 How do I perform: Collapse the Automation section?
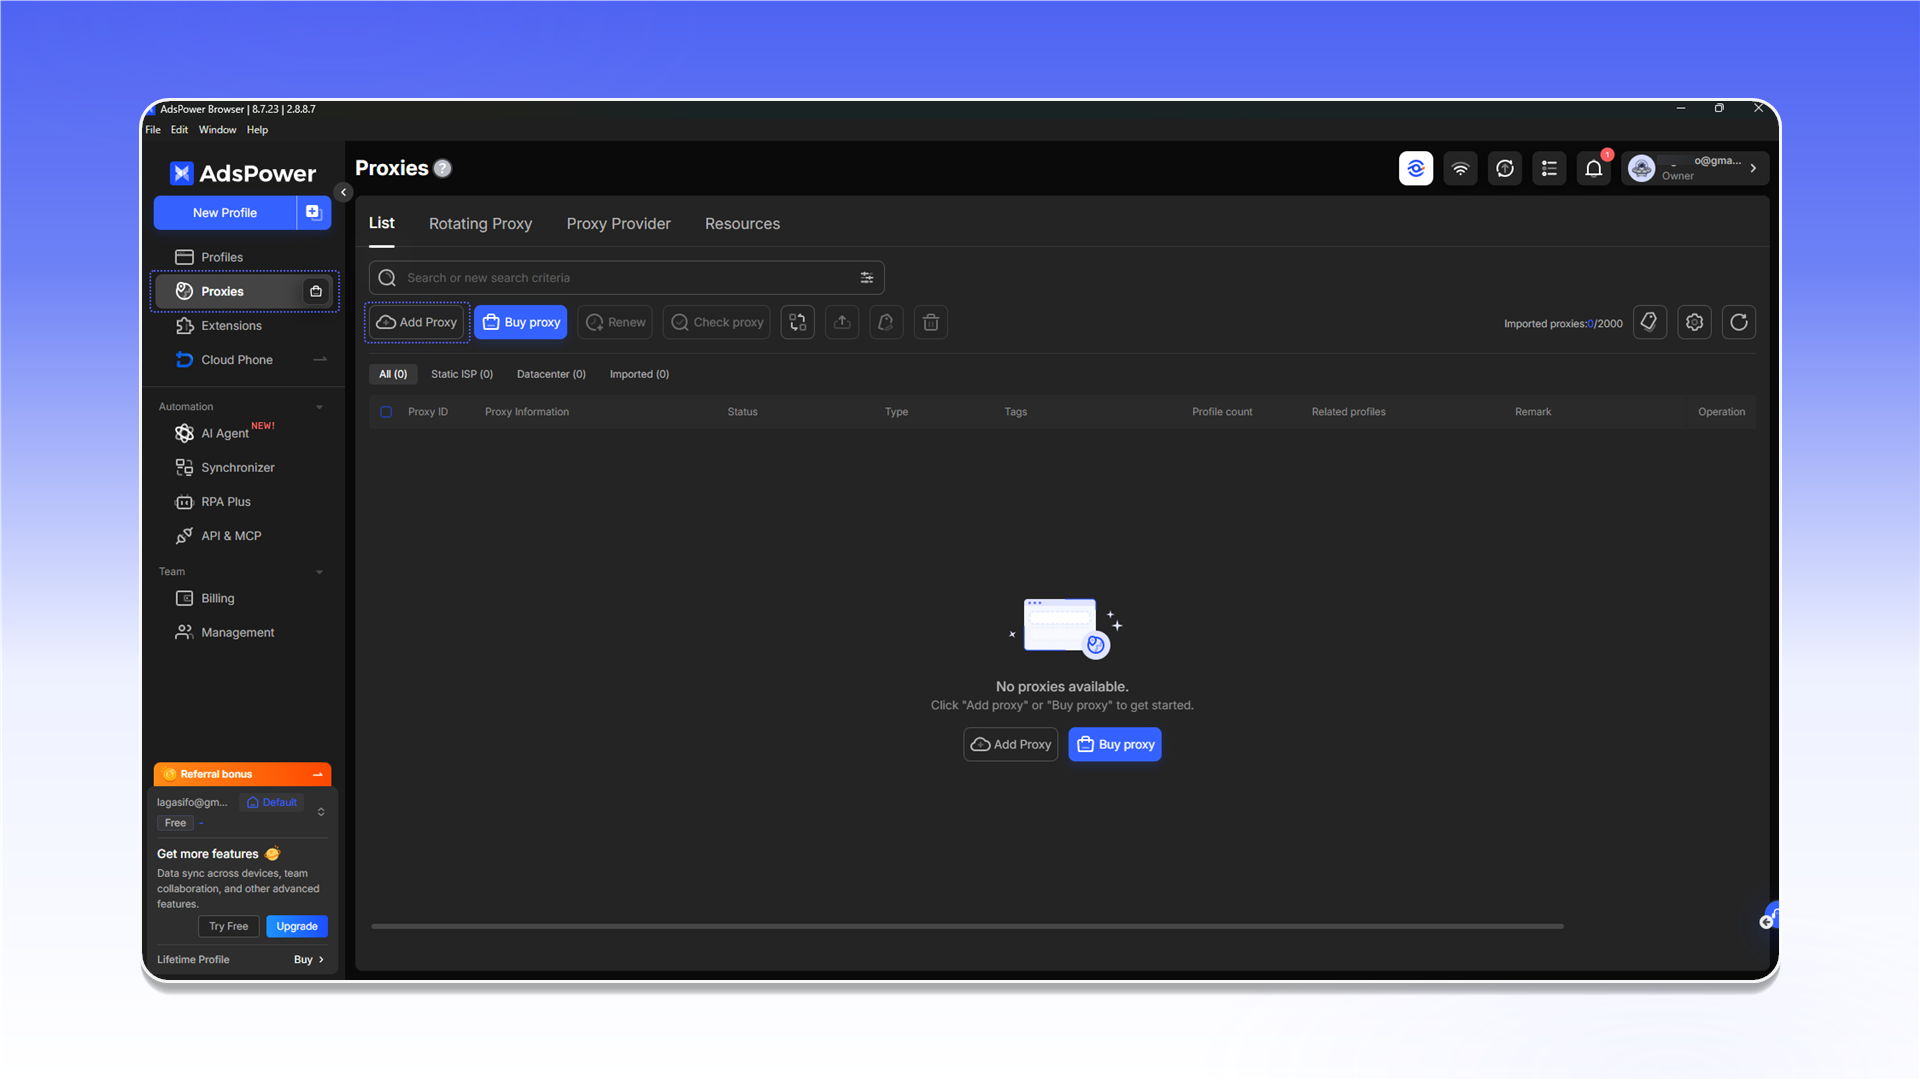click(320, 407)
